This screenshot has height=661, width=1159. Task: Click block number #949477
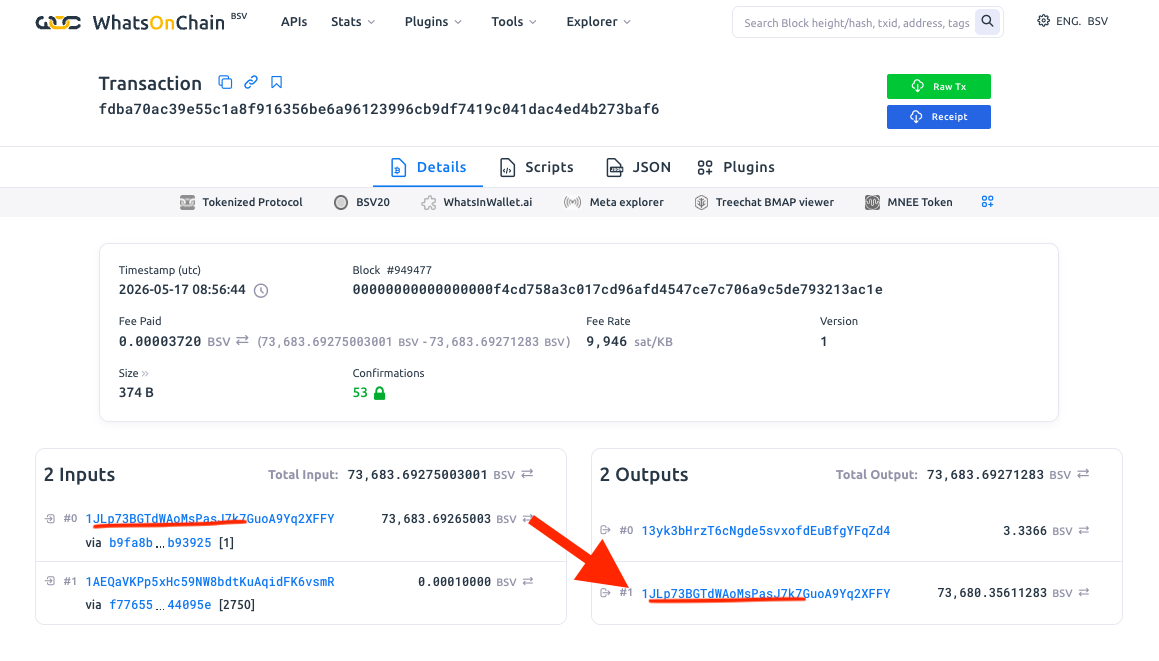[x=409, y=271]
